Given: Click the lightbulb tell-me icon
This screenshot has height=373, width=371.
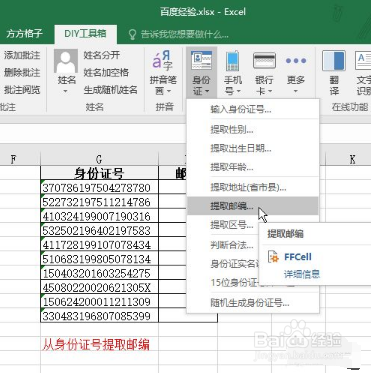Looking at the screenshot, I should 132,34.
